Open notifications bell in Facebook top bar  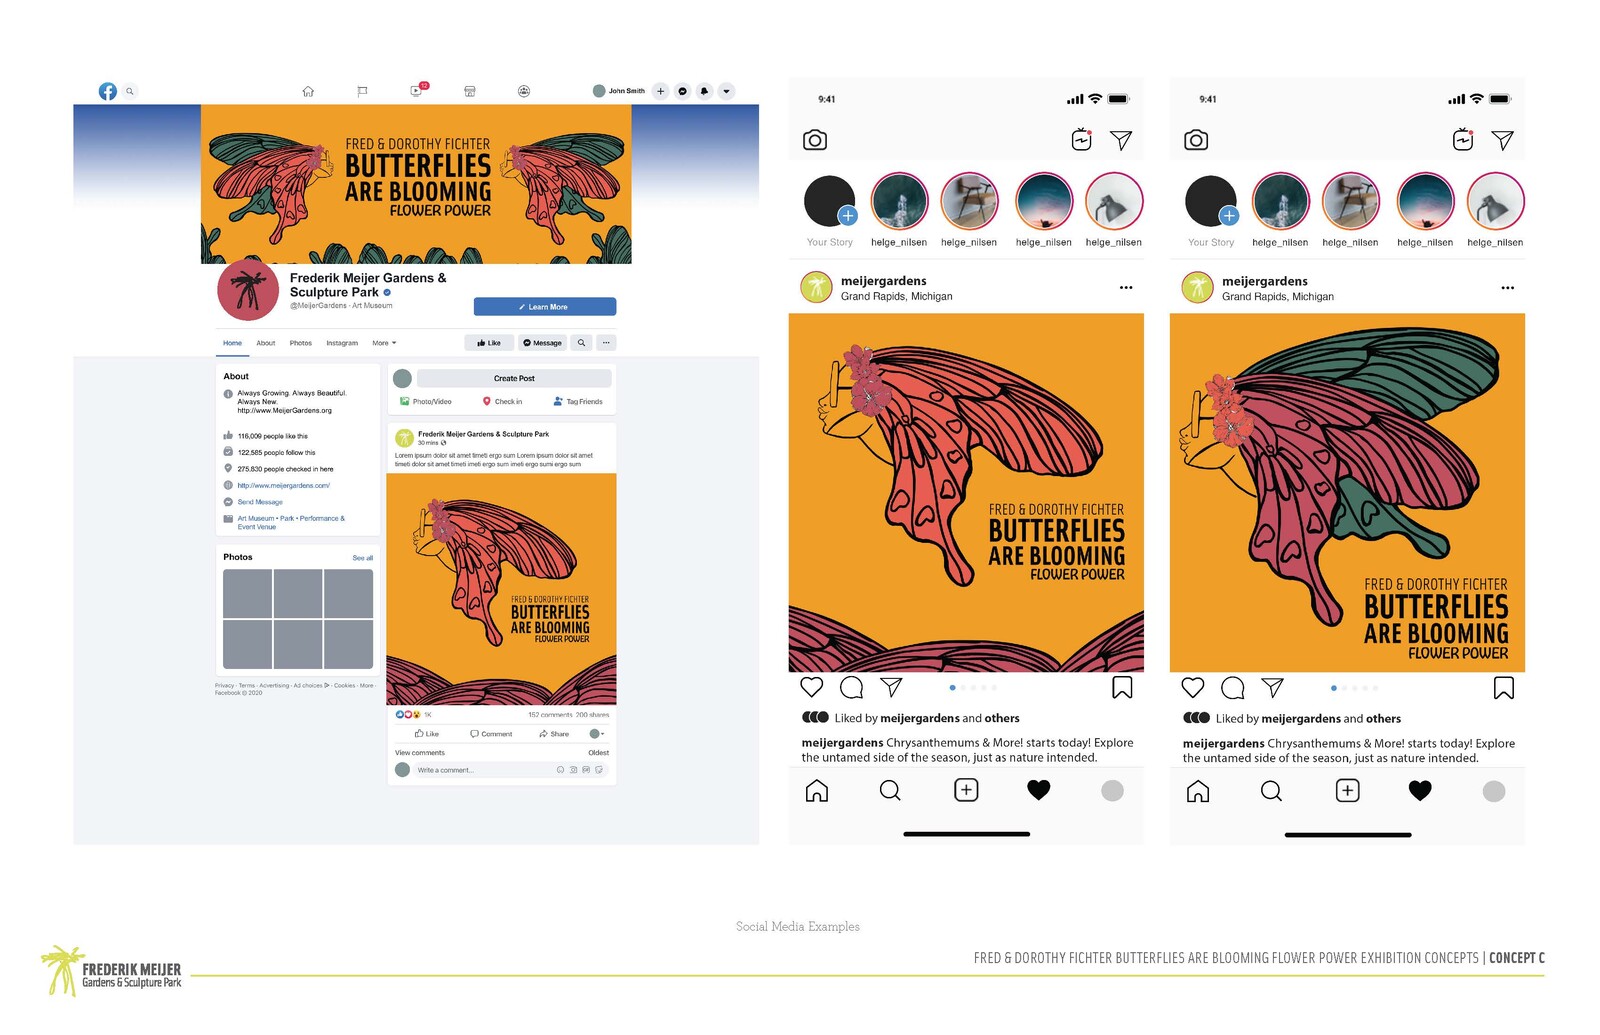705,91
